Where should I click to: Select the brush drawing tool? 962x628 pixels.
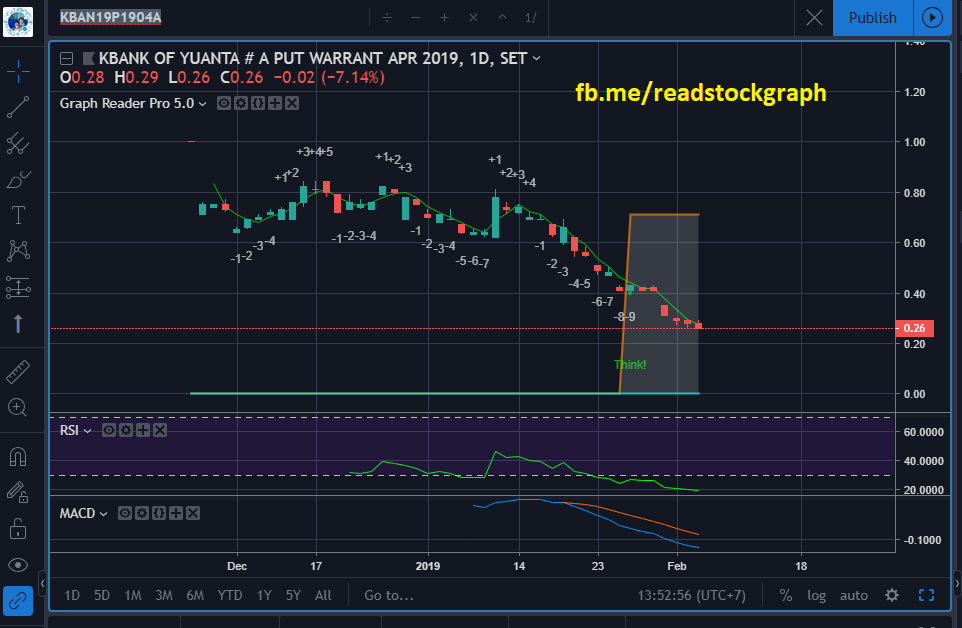click(18, 180)
